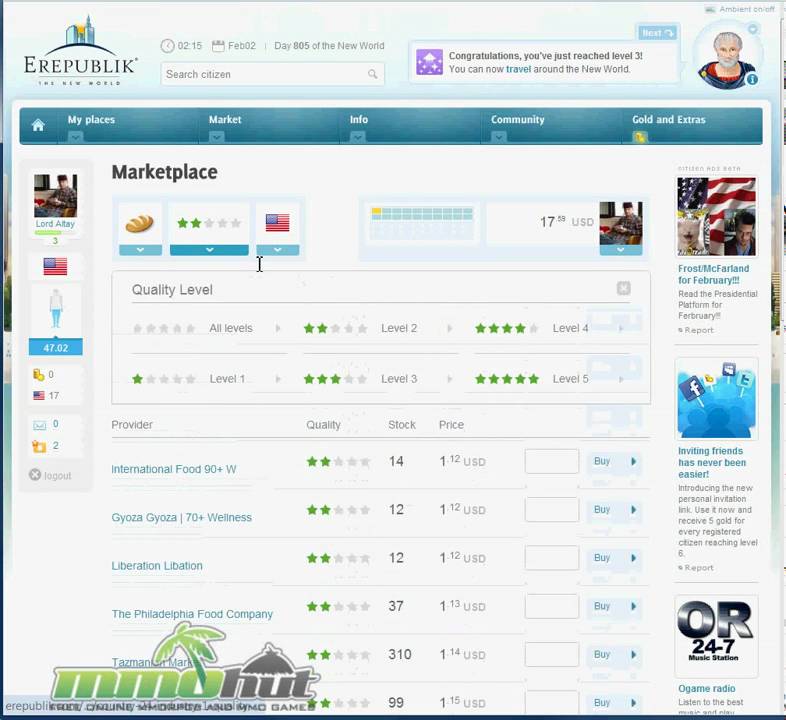Image resolution: width=786 pixels, height=720 pixels.
Task: Expand the dropdown under citizen avatar
Action: pos(621,250)
